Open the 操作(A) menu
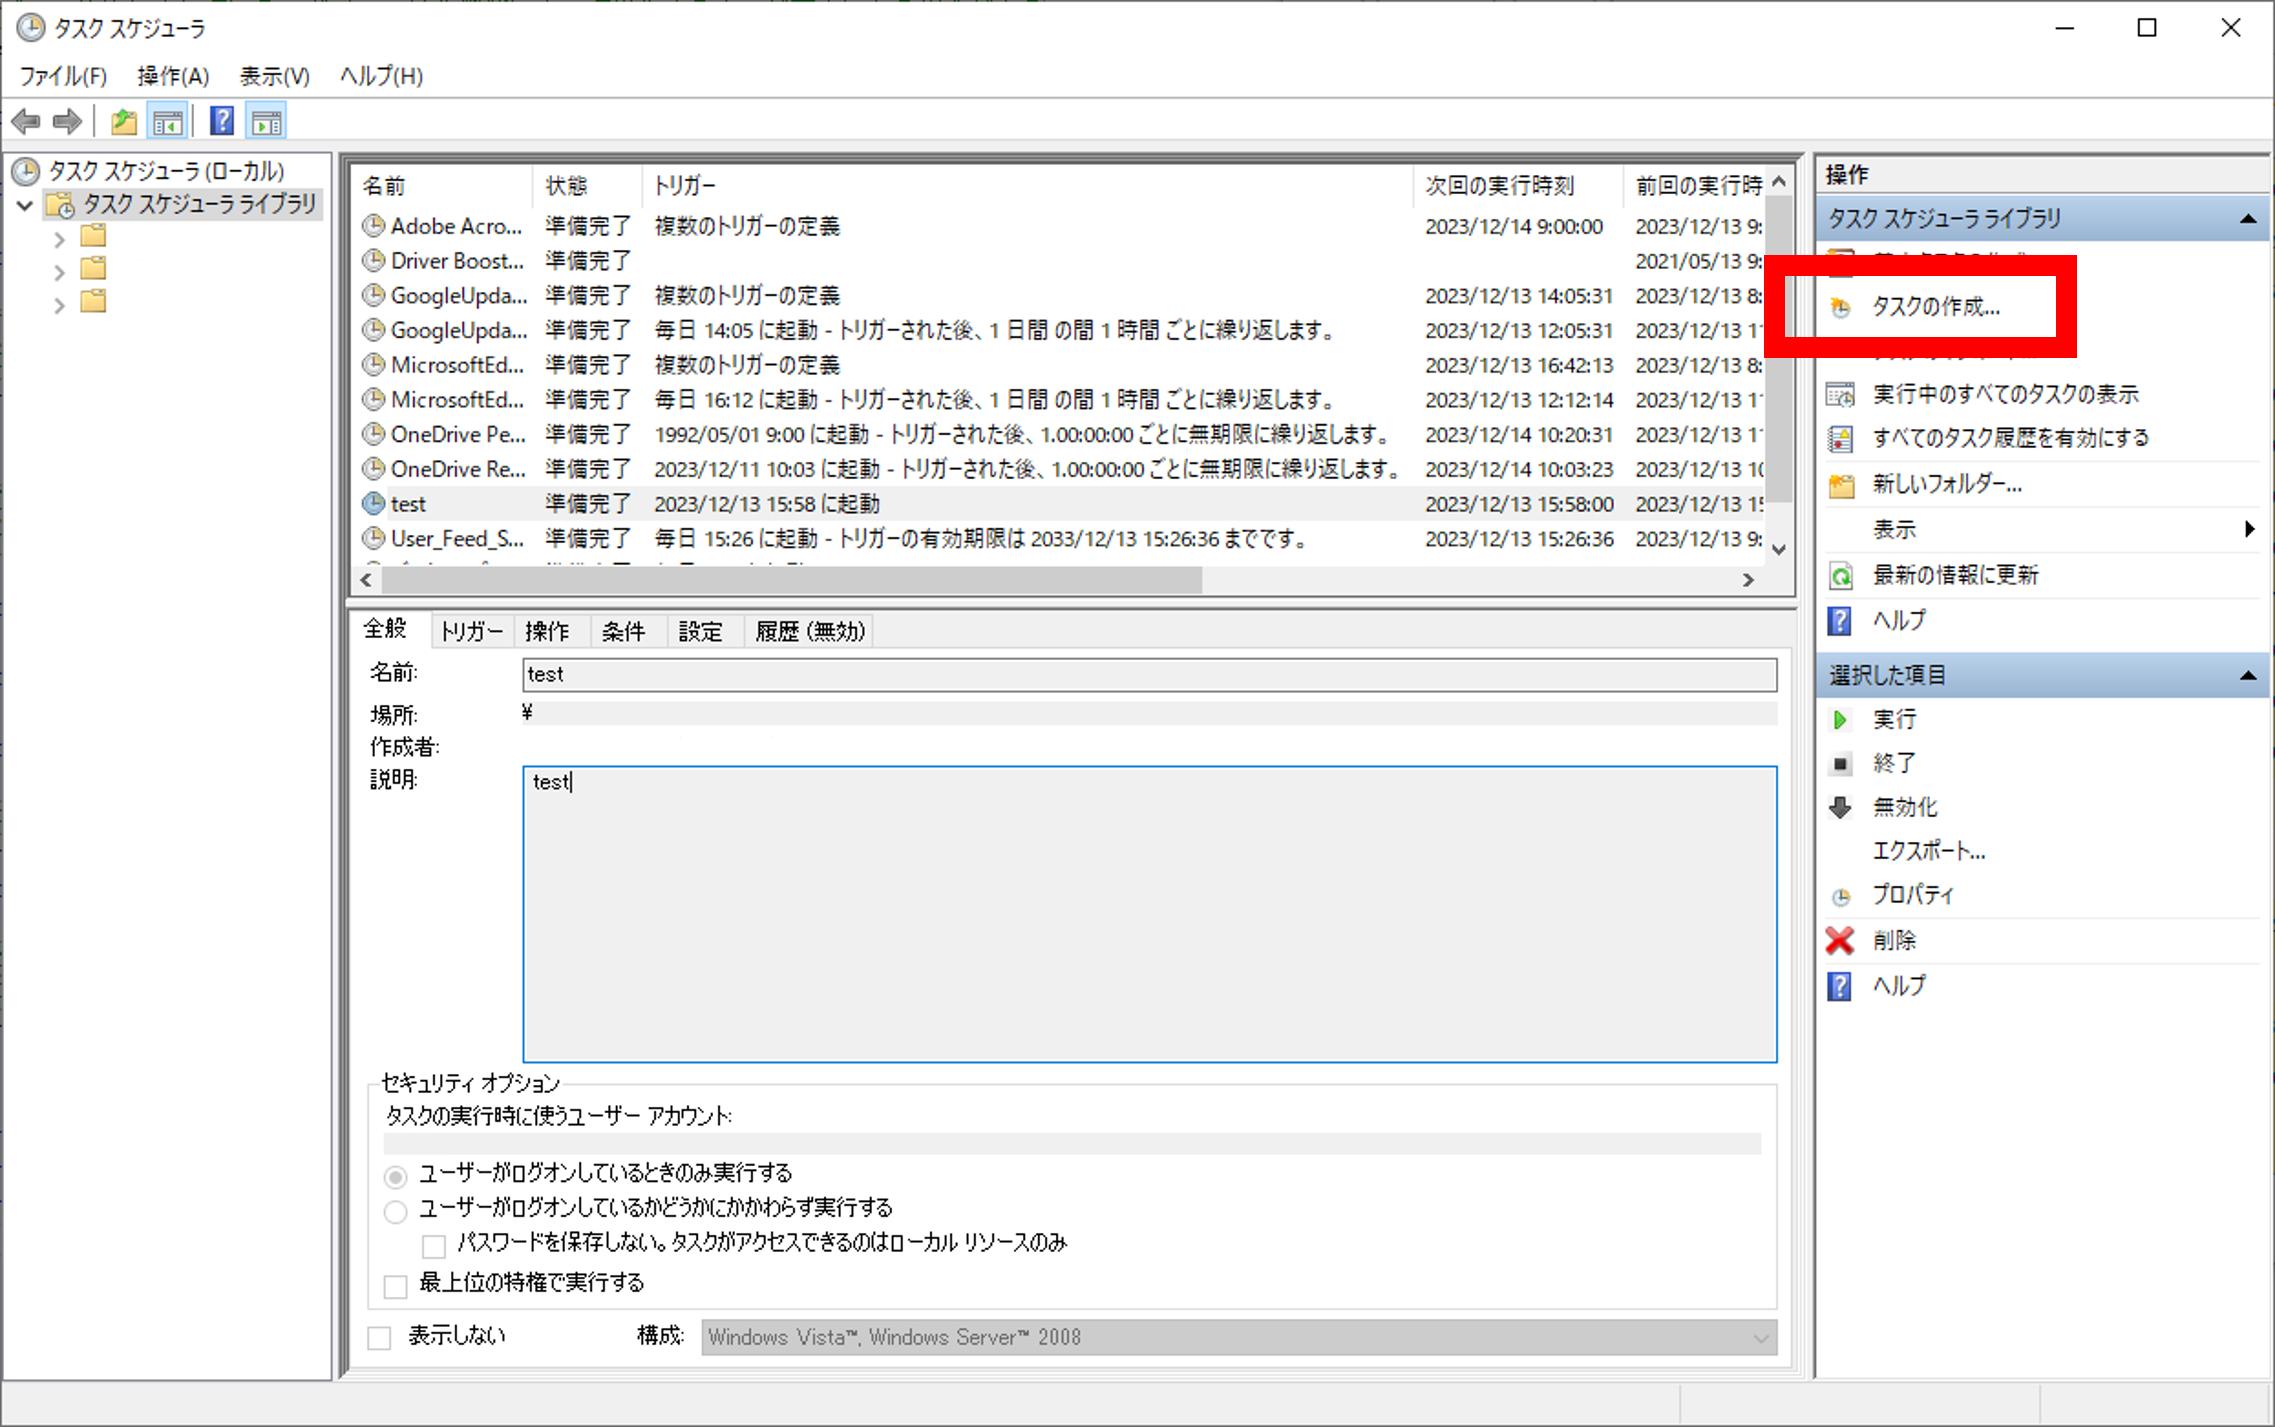 (173, 76)
